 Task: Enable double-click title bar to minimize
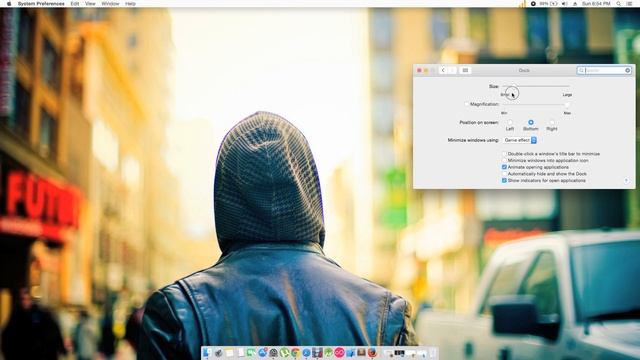pyautogui.click(x=504, y=153)
